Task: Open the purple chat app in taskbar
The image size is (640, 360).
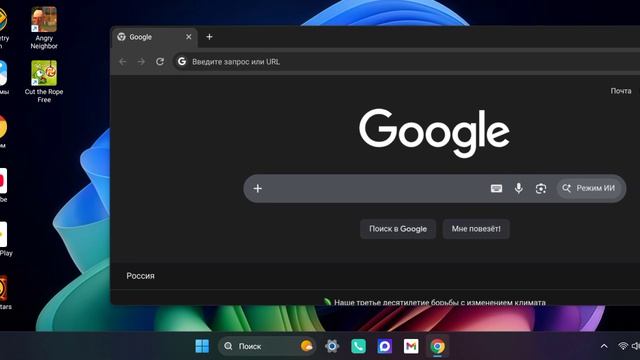Action: click(384, 346)
